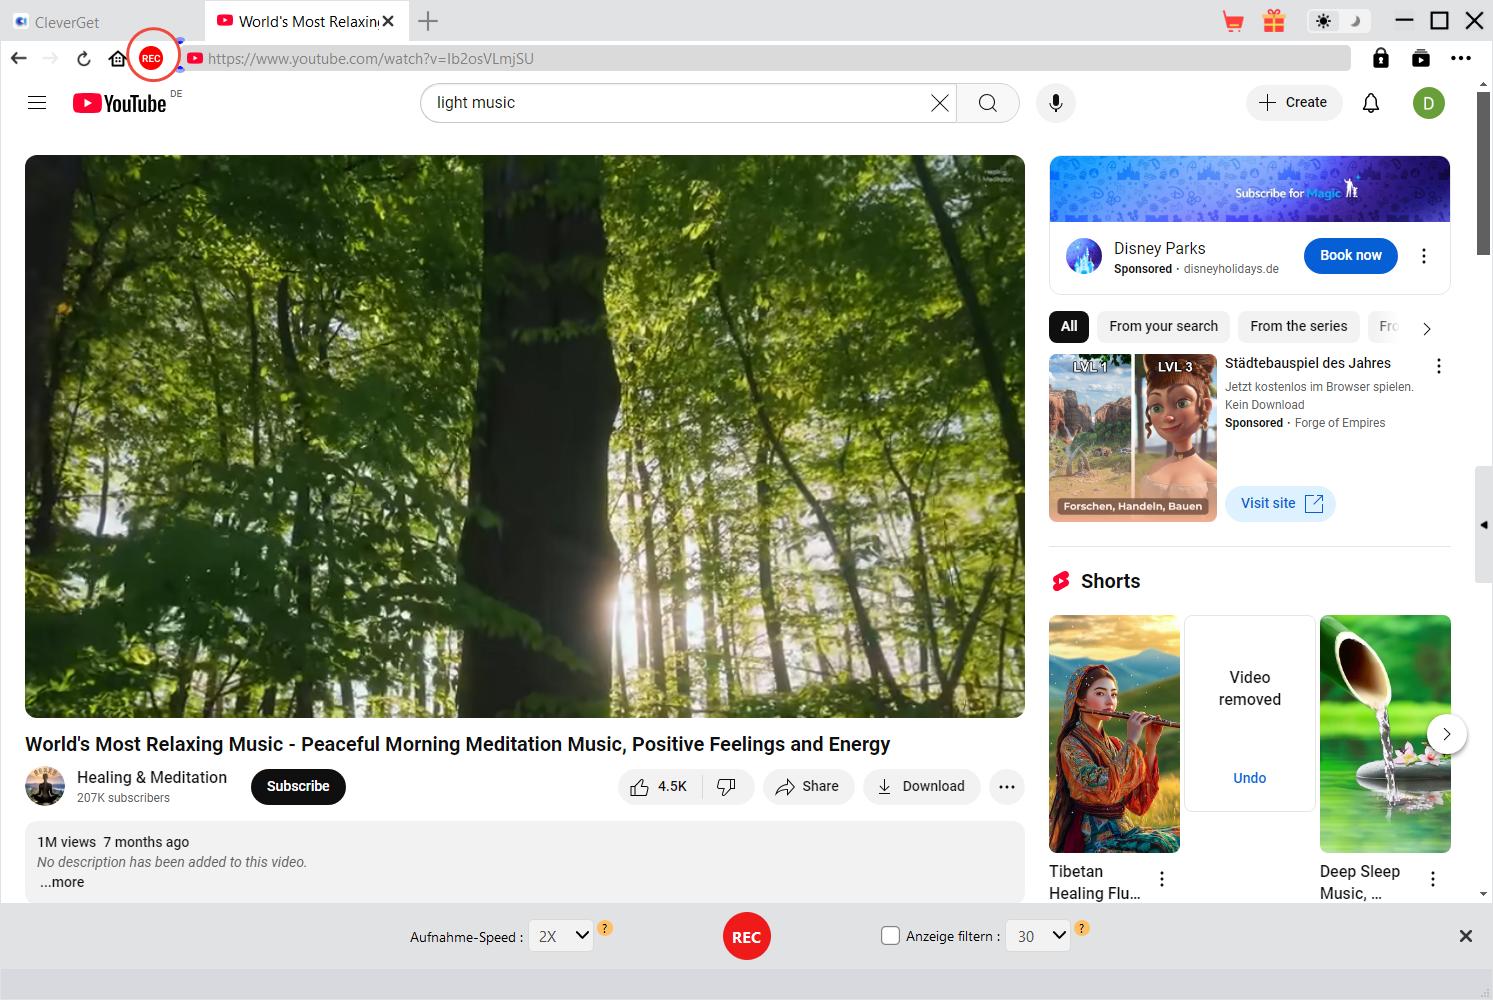Toggle the light/dark theme switch
Viewport: 1493px width, 1000px height.
(x=1337, y=21)
